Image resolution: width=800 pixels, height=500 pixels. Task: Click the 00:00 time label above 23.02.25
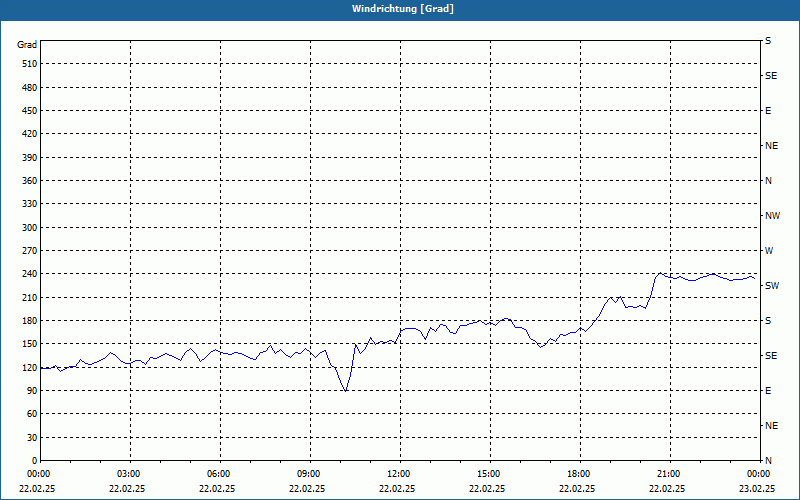[x=759, y=473]
